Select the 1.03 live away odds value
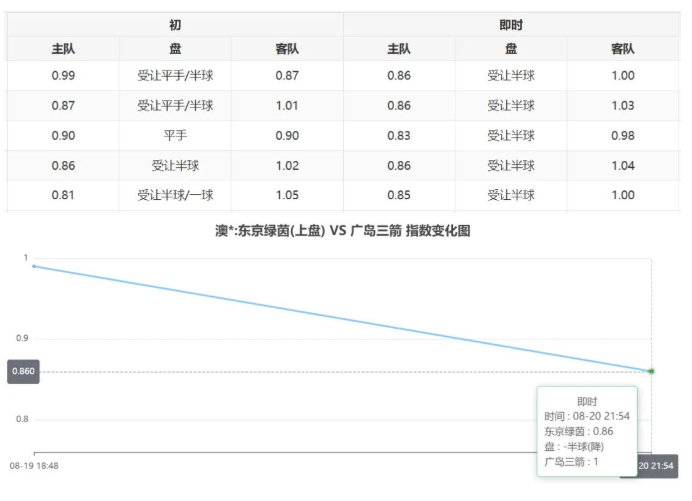 (x=623, y=105)
